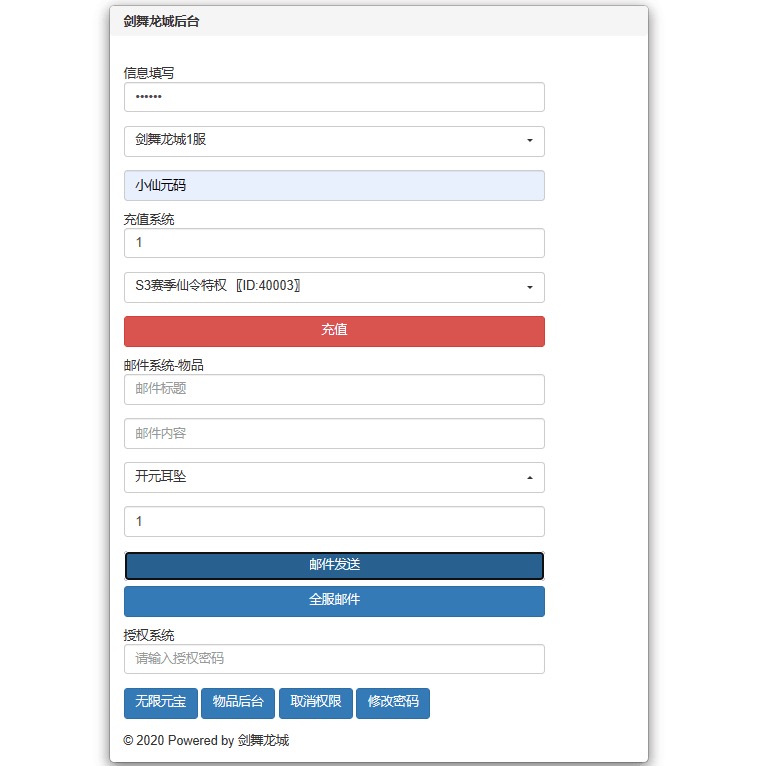The height and width of the screenshot is (766, 764).
Task: Focus the 邮件内容 field
Action: coord(334,433)
